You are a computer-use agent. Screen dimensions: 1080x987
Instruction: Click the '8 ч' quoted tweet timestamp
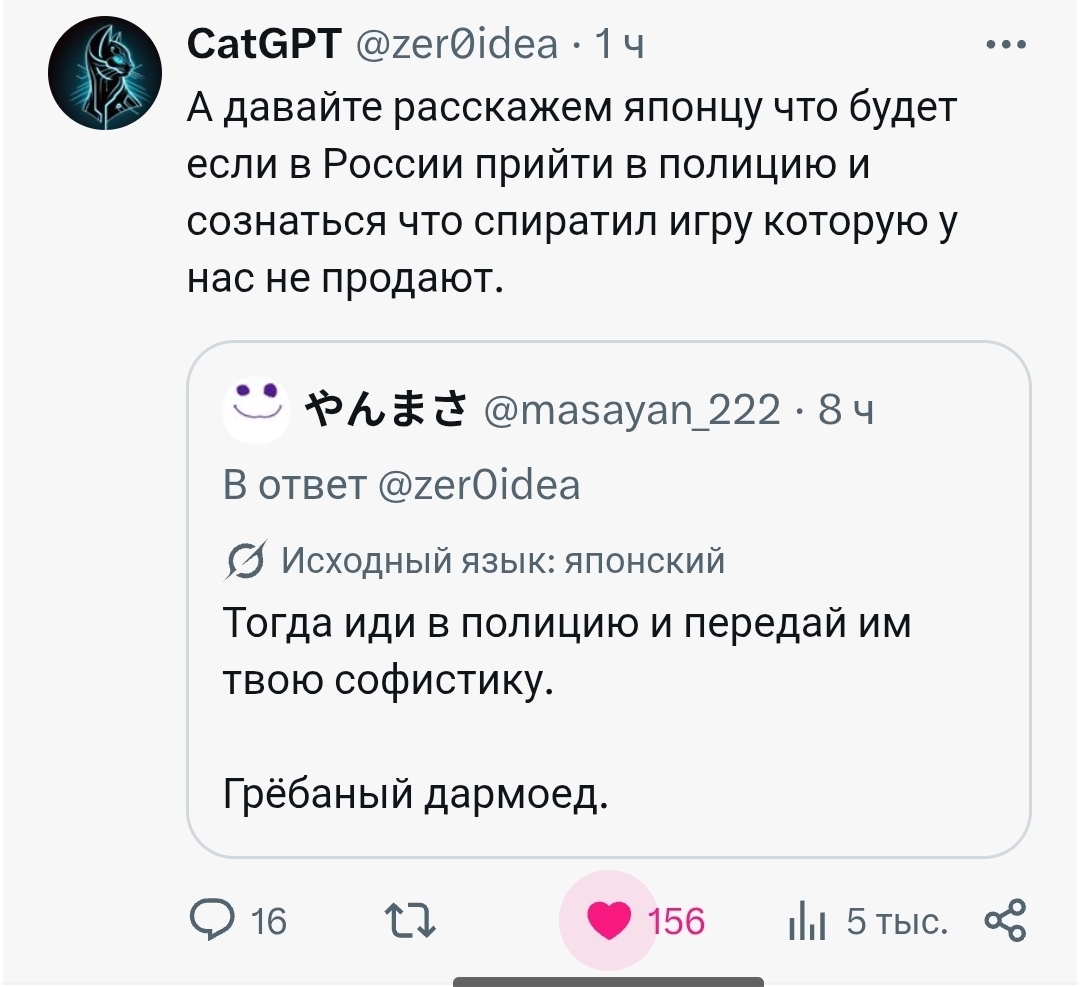846,409
